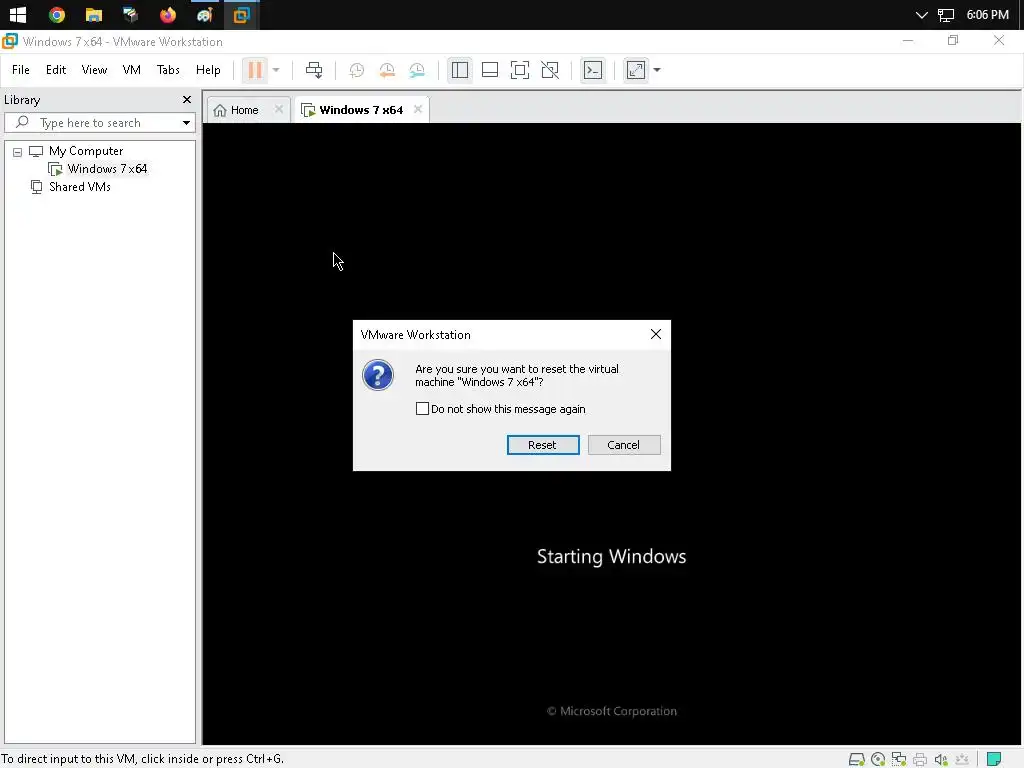Cancel the reset confirmation dialog
This screenshot has height=768, width=1024.
[624, 445]
